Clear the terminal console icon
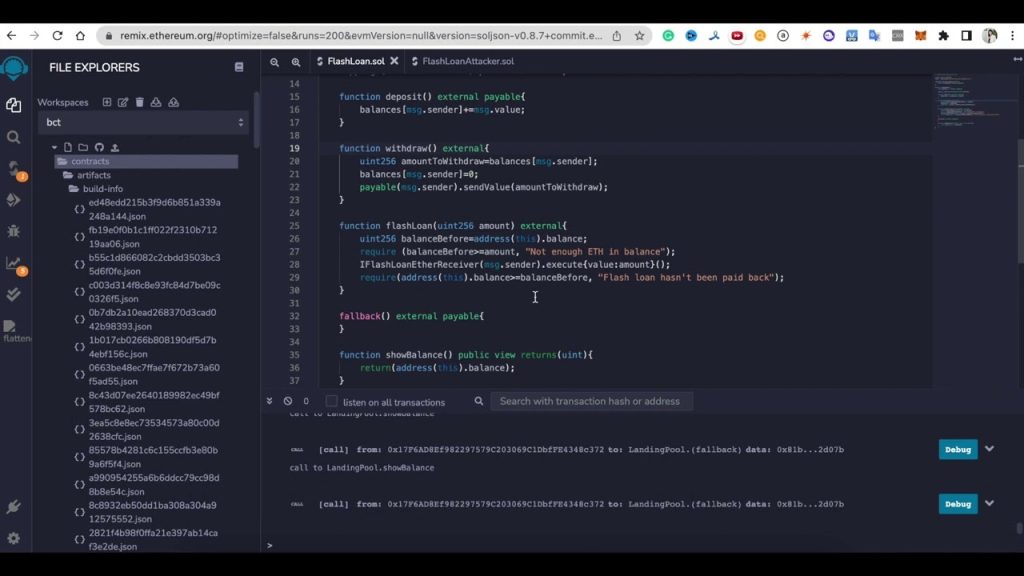1024x576 pixels. coord(288,401)
